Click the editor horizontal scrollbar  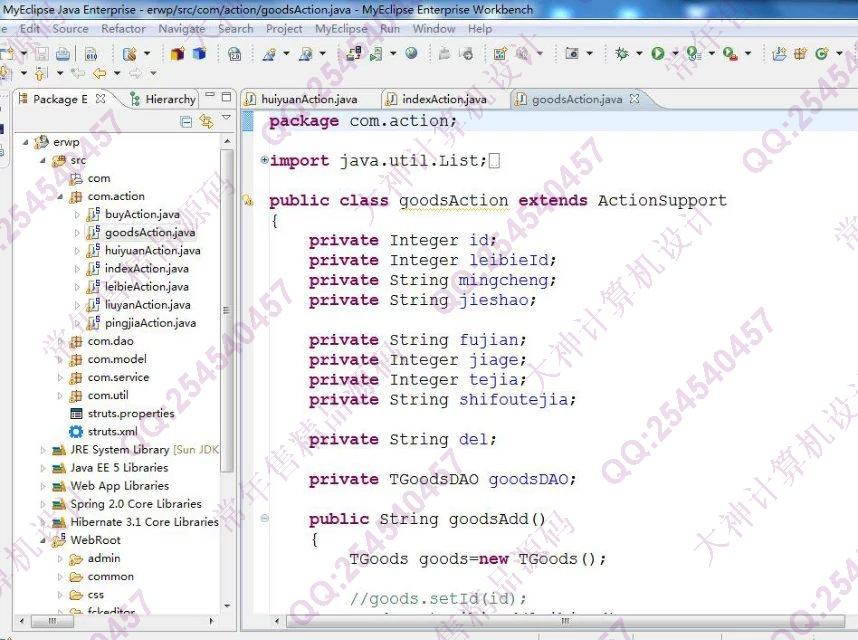pos(564,621)
